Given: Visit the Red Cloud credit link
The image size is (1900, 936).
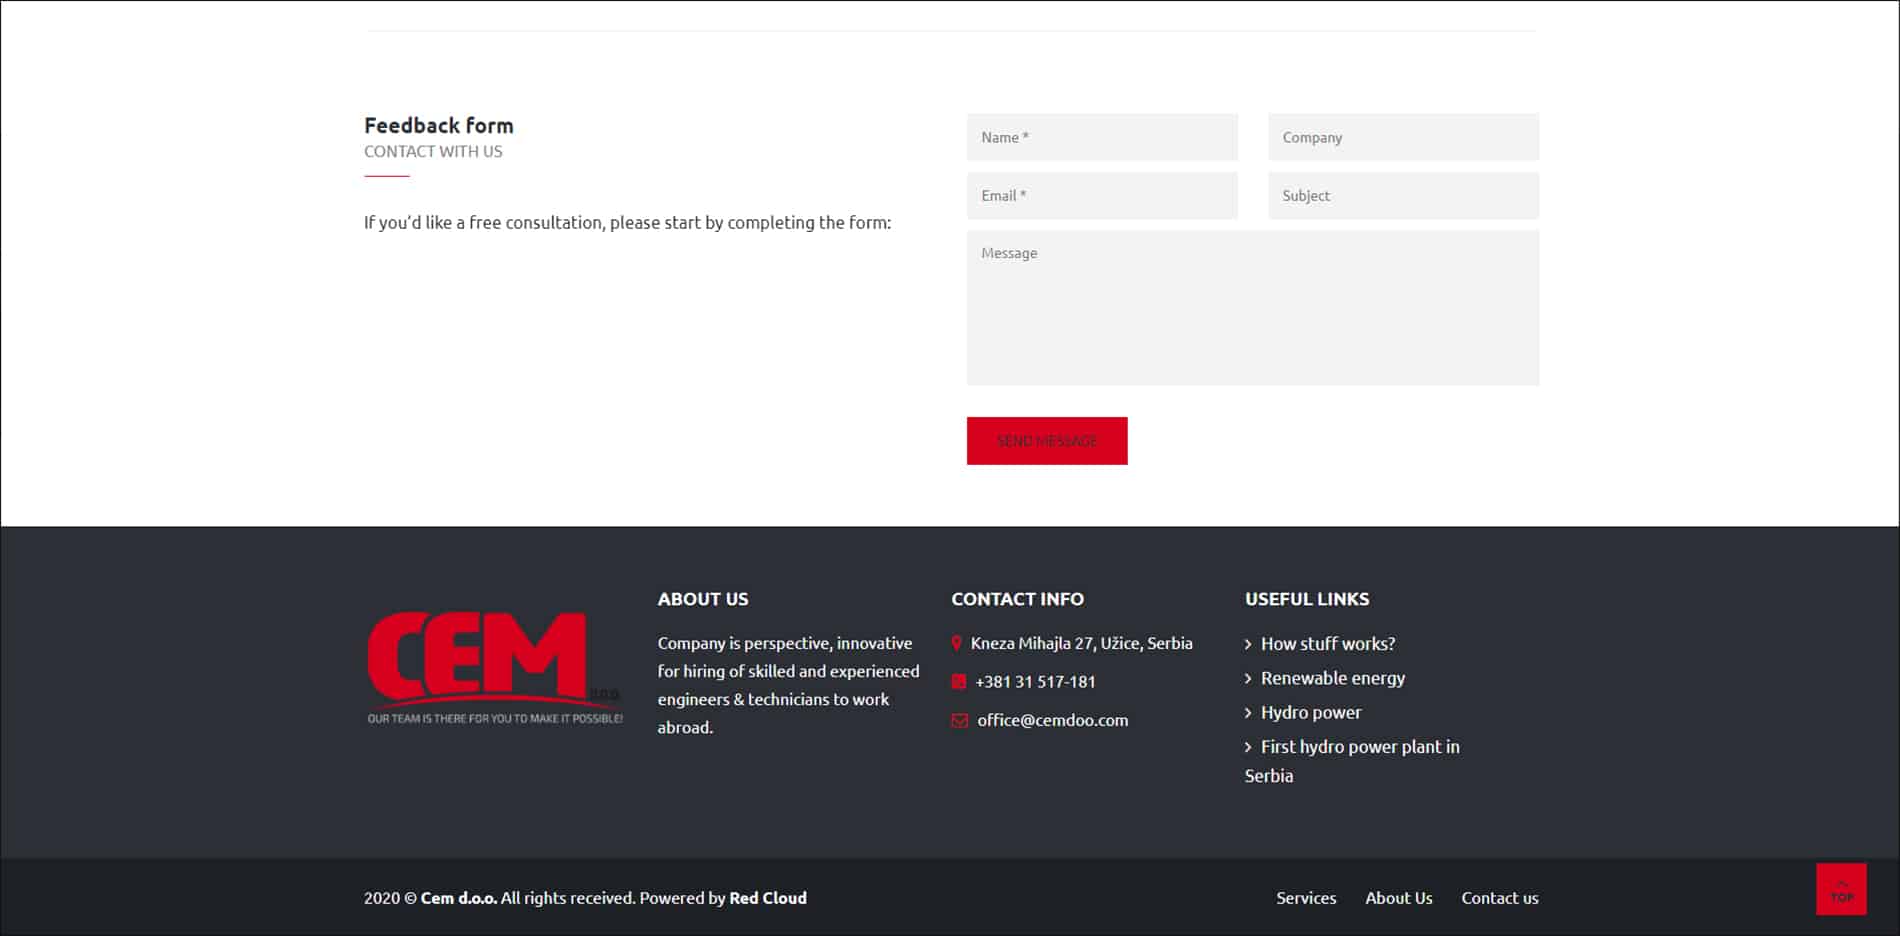Looking at the screenshot, I should [x=767, y=898].
